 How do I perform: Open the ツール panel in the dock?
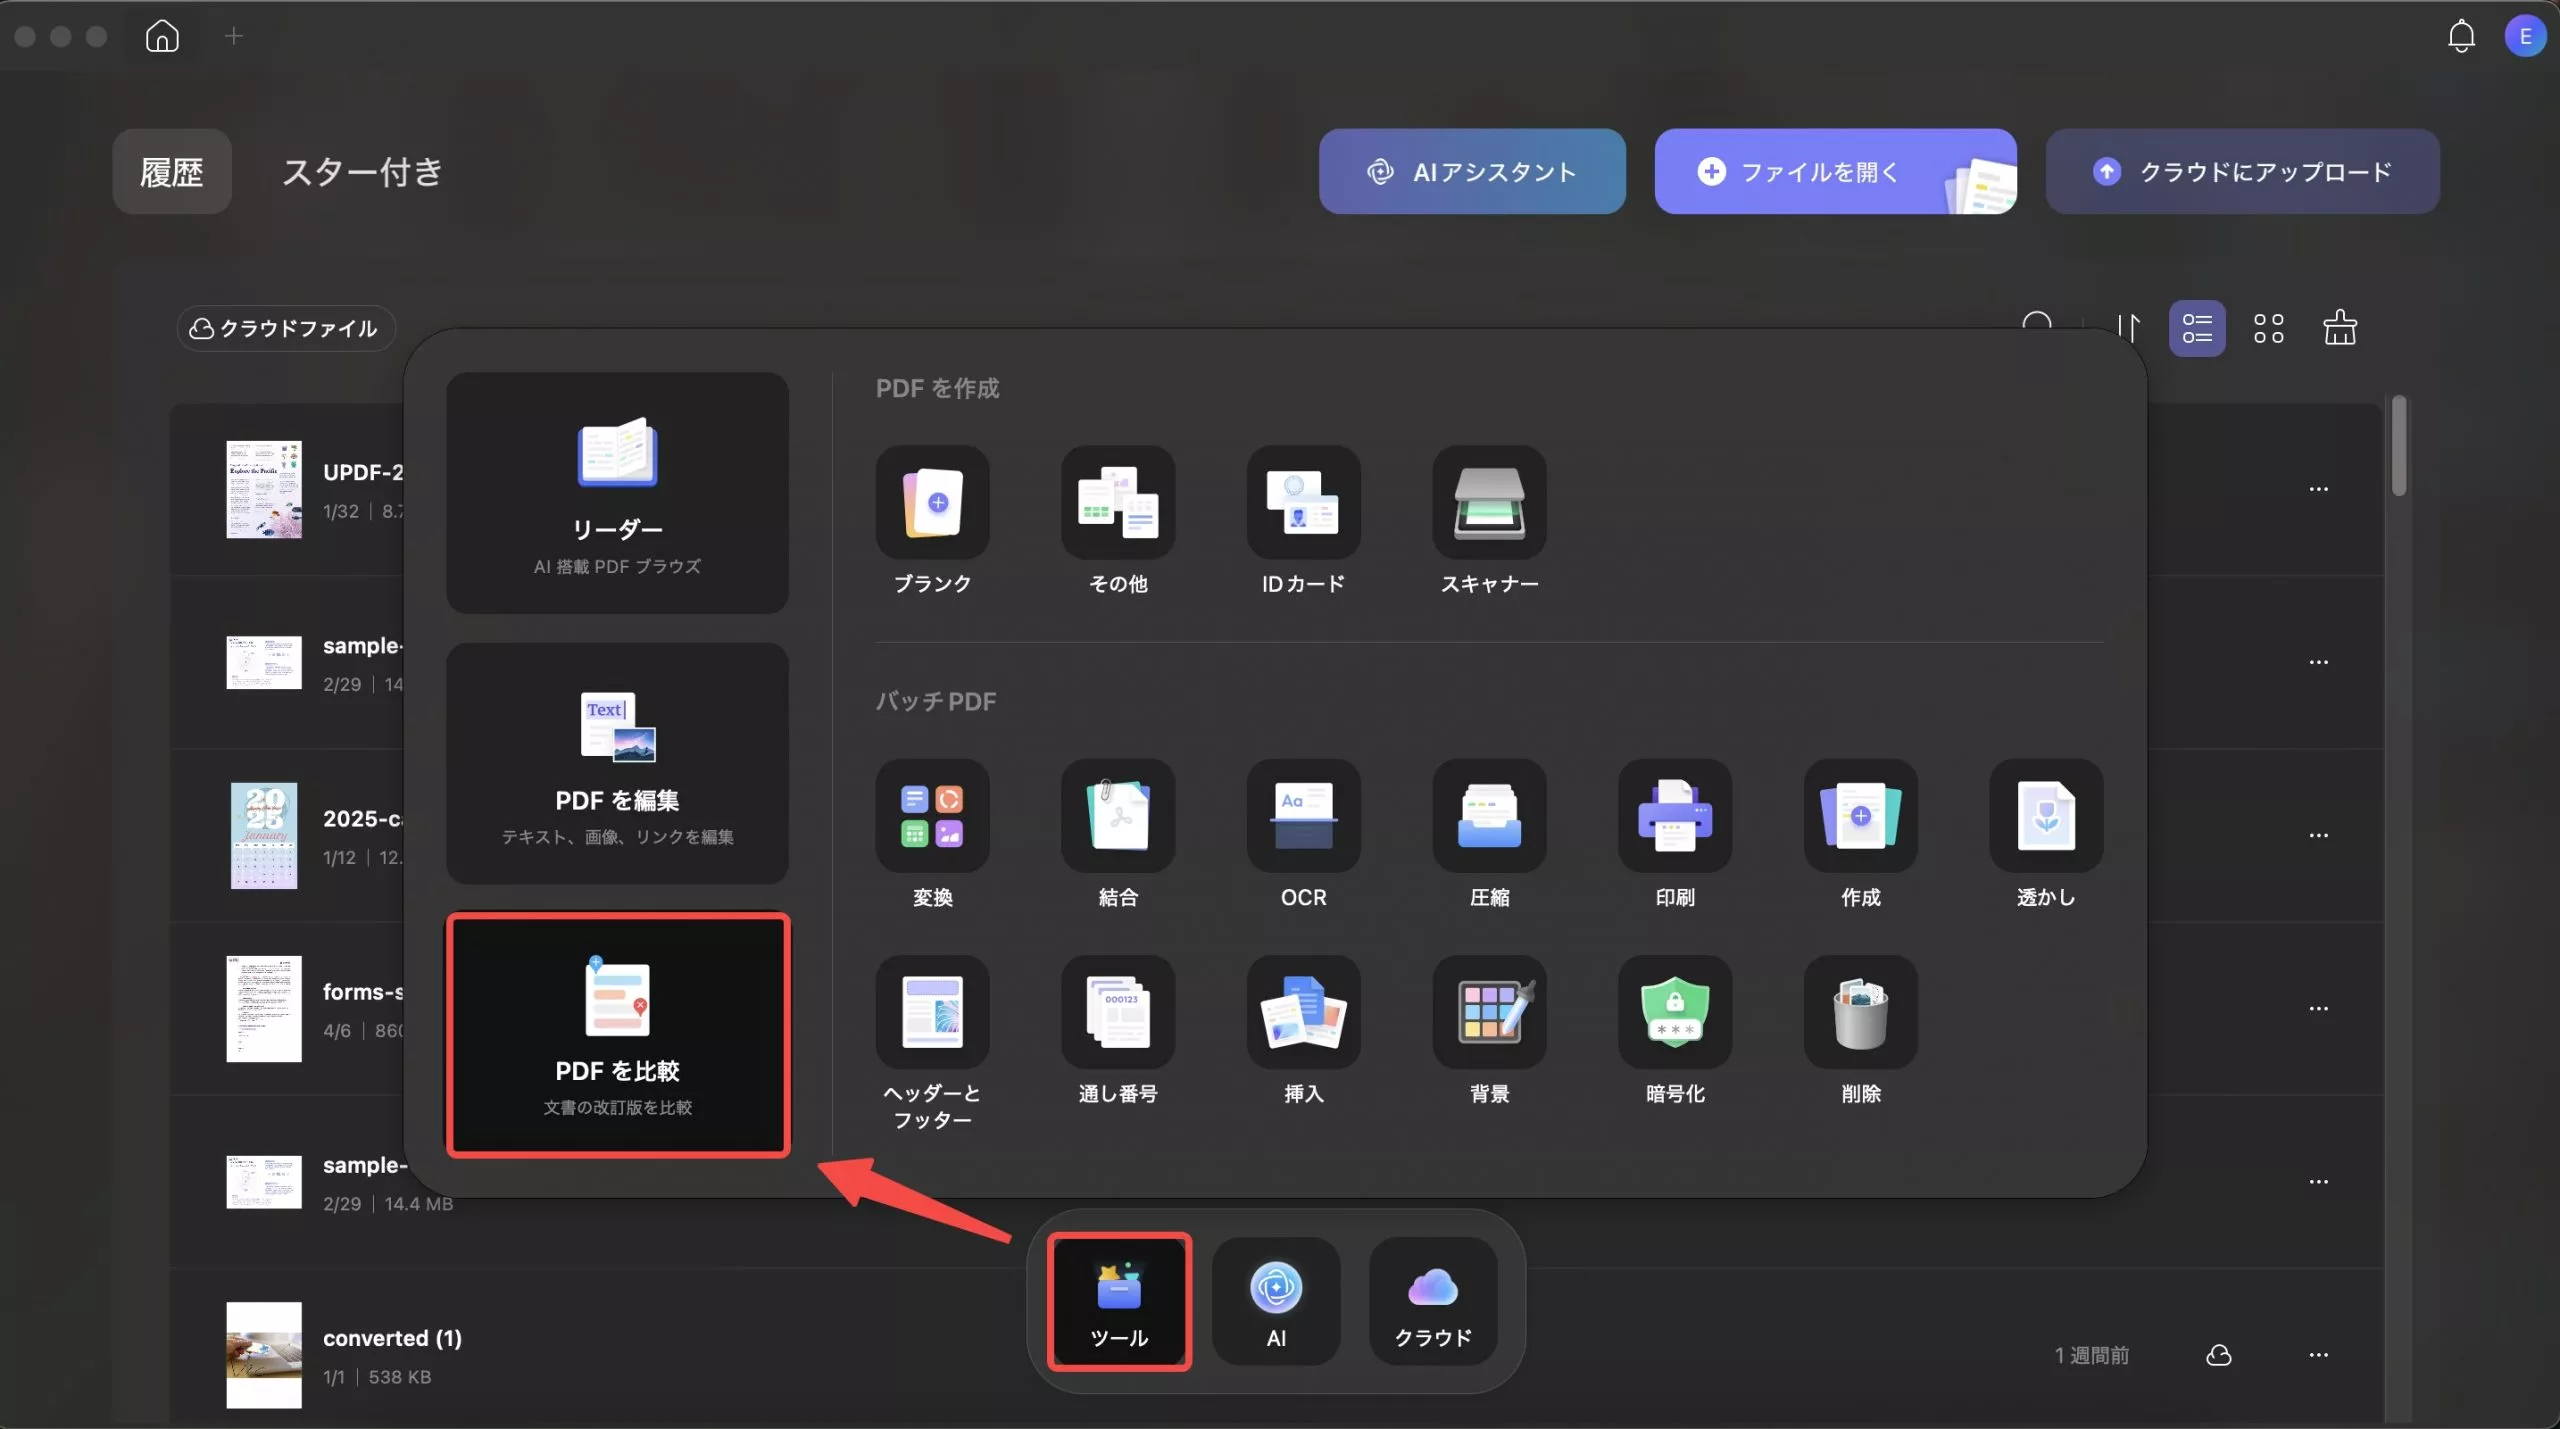(1118, 1300)
